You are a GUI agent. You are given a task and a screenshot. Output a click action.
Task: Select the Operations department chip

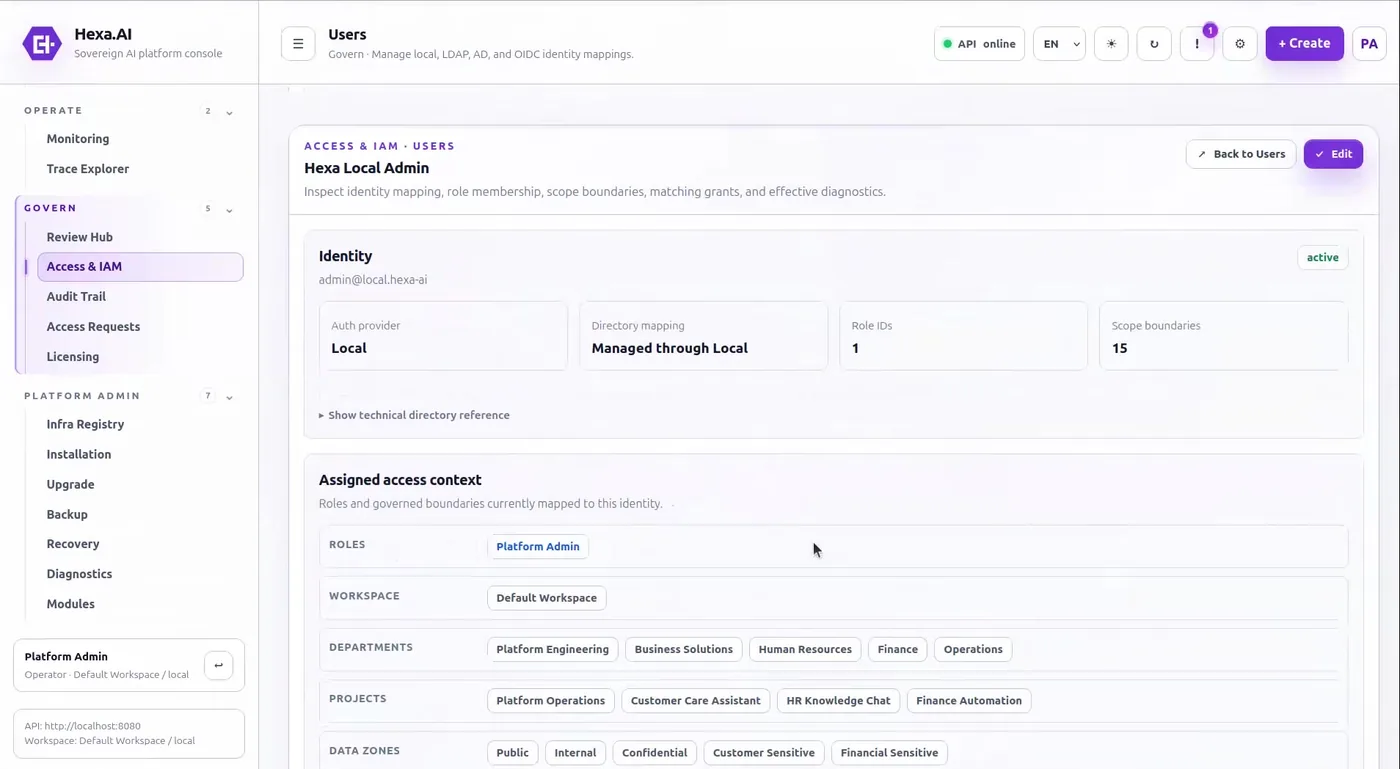(x=973, y=649)
